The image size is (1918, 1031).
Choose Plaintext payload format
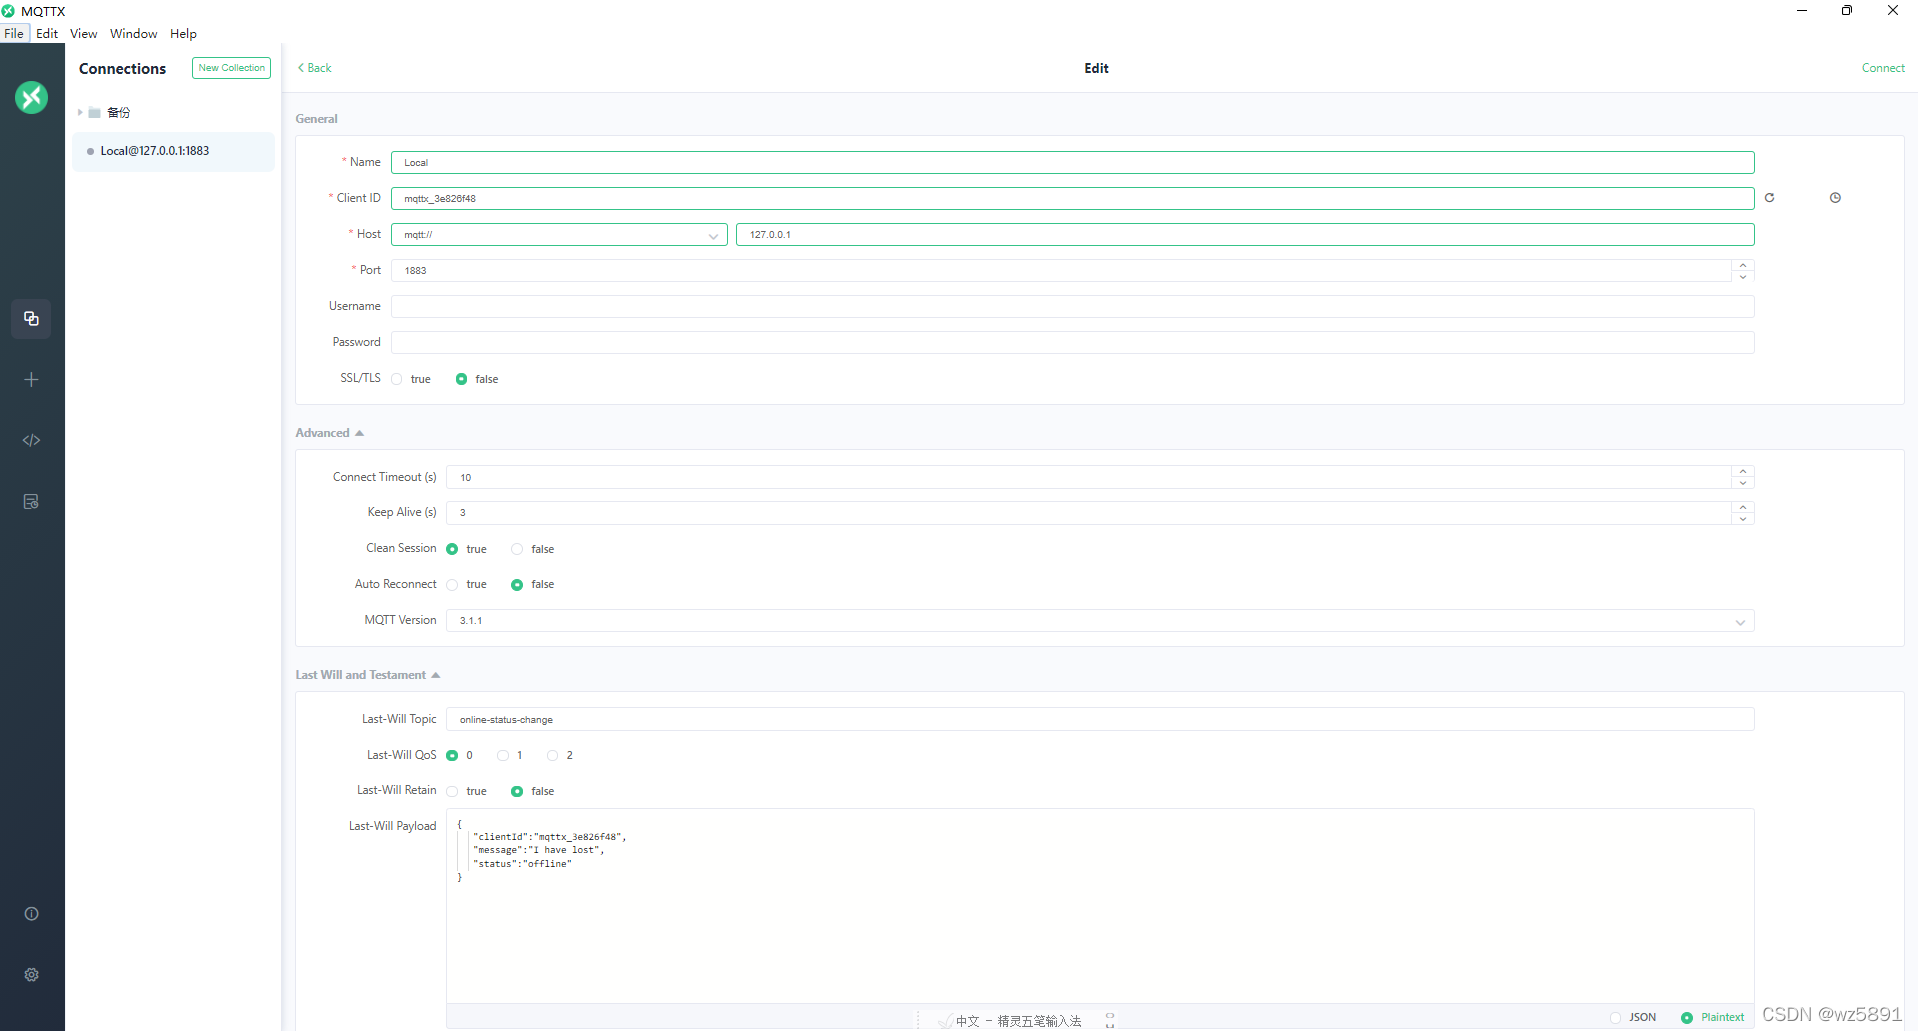coord(1687,1018)
